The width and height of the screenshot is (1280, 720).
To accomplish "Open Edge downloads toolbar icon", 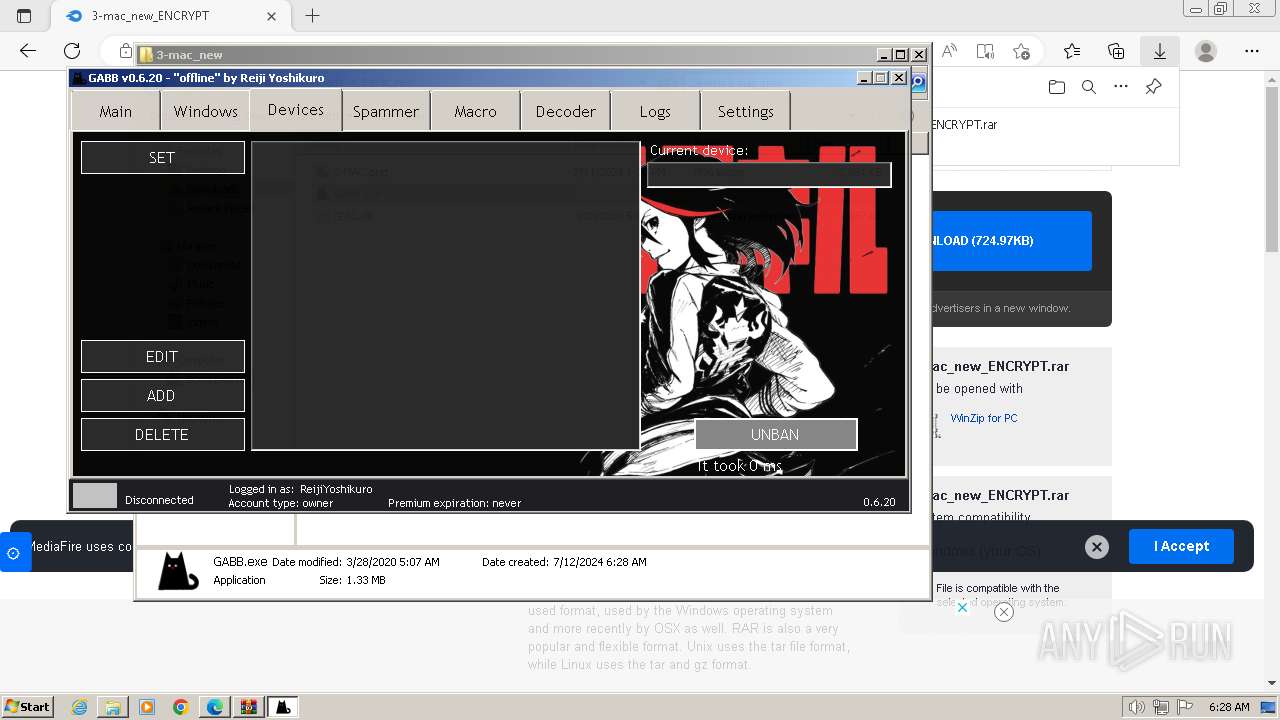I will coord(1160,51).
